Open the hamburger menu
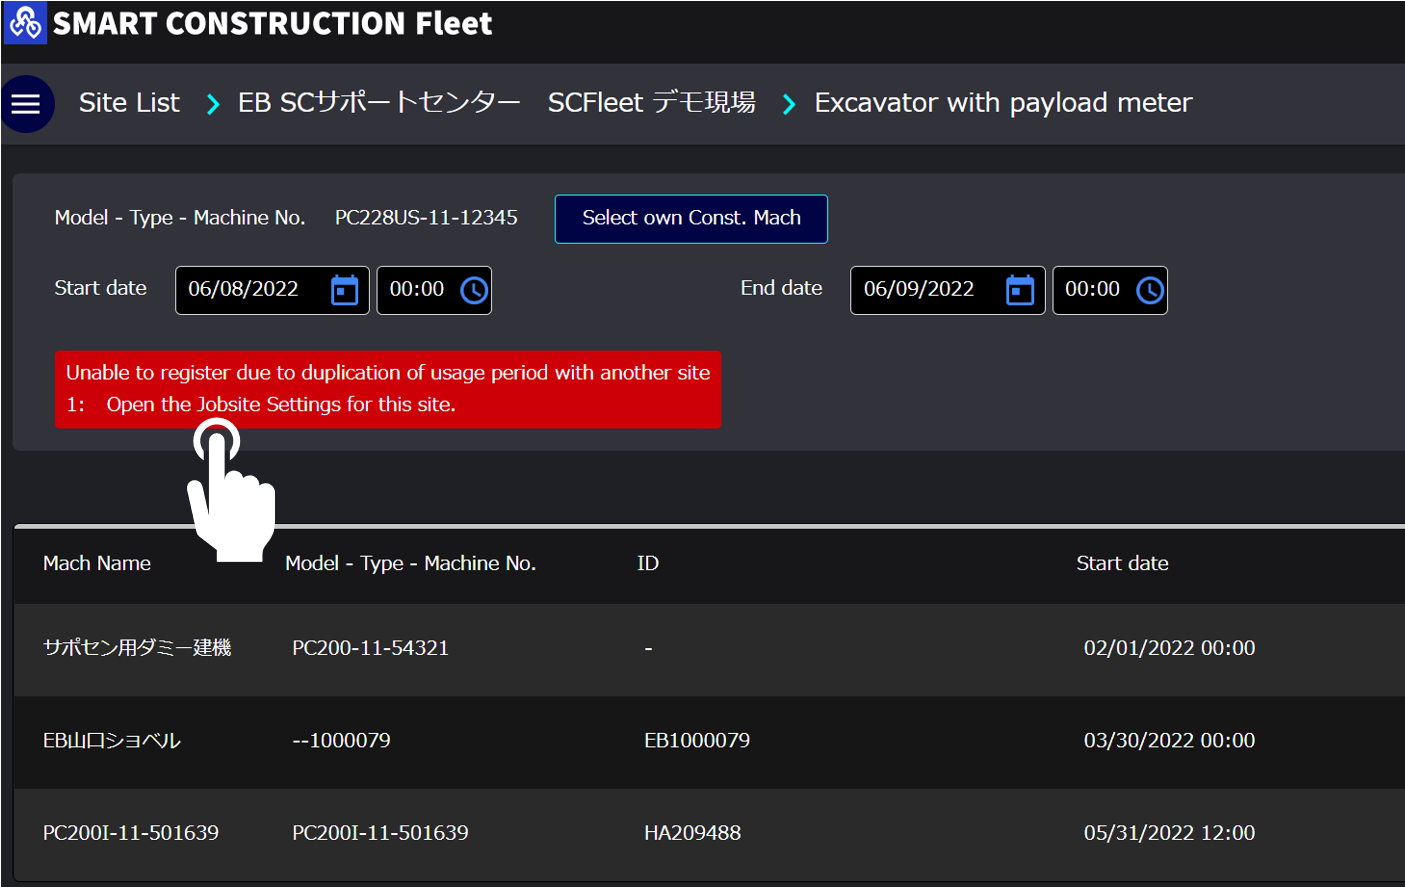 pos(26,103)
